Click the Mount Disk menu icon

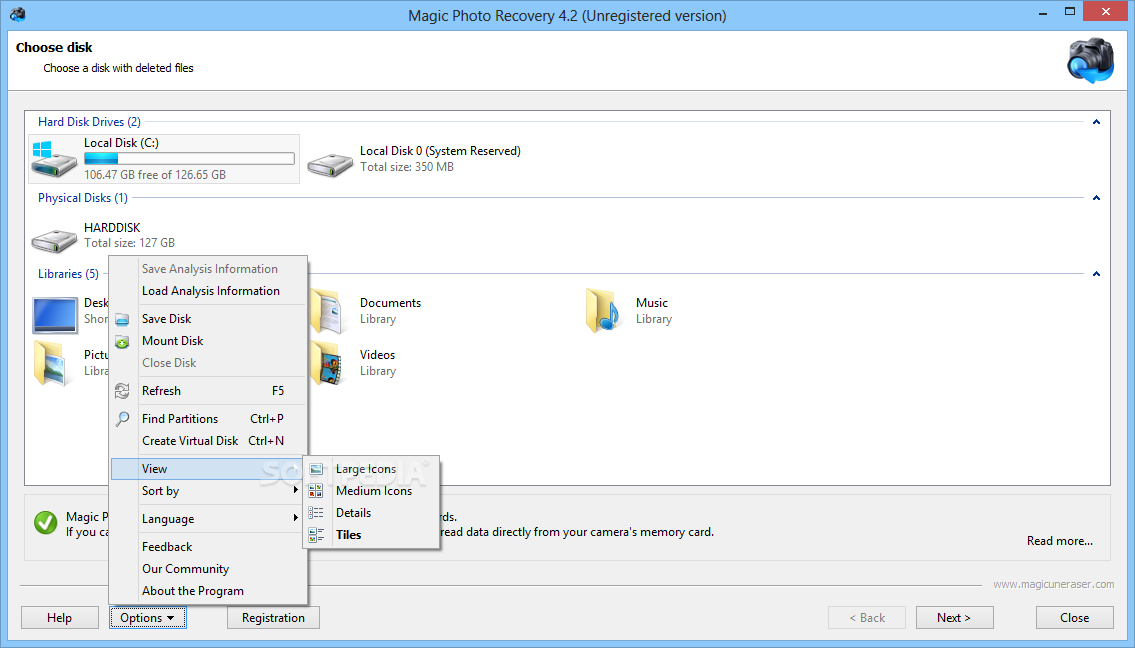click(122, 342)
